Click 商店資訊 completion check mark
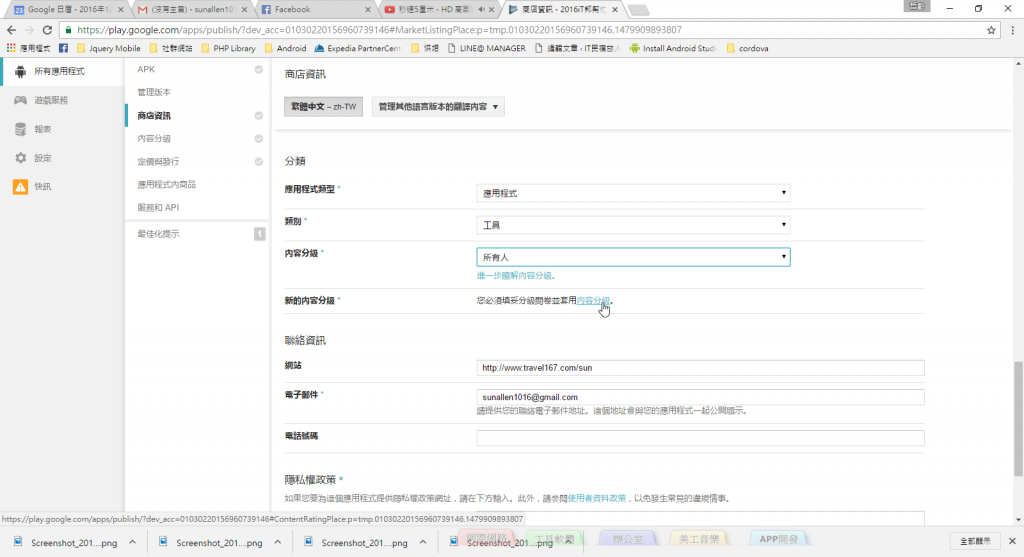The image size is (1024, 557). tap(259, 116)
